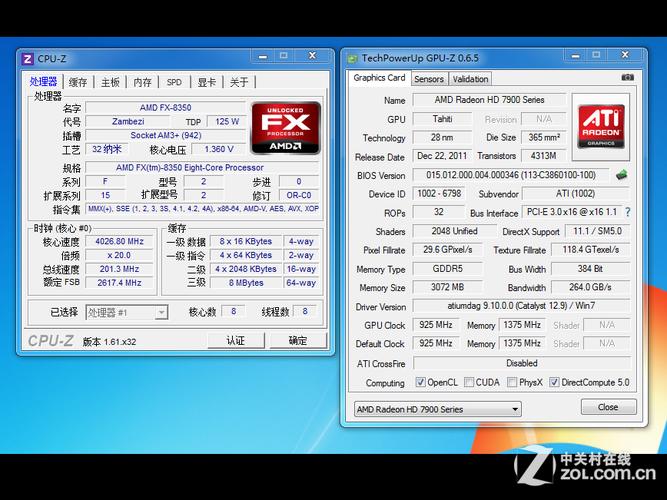This screenshot has width=667, height=500.
Task: Click the 2048 Unified shaders value
Action: [x=455, y=231]
